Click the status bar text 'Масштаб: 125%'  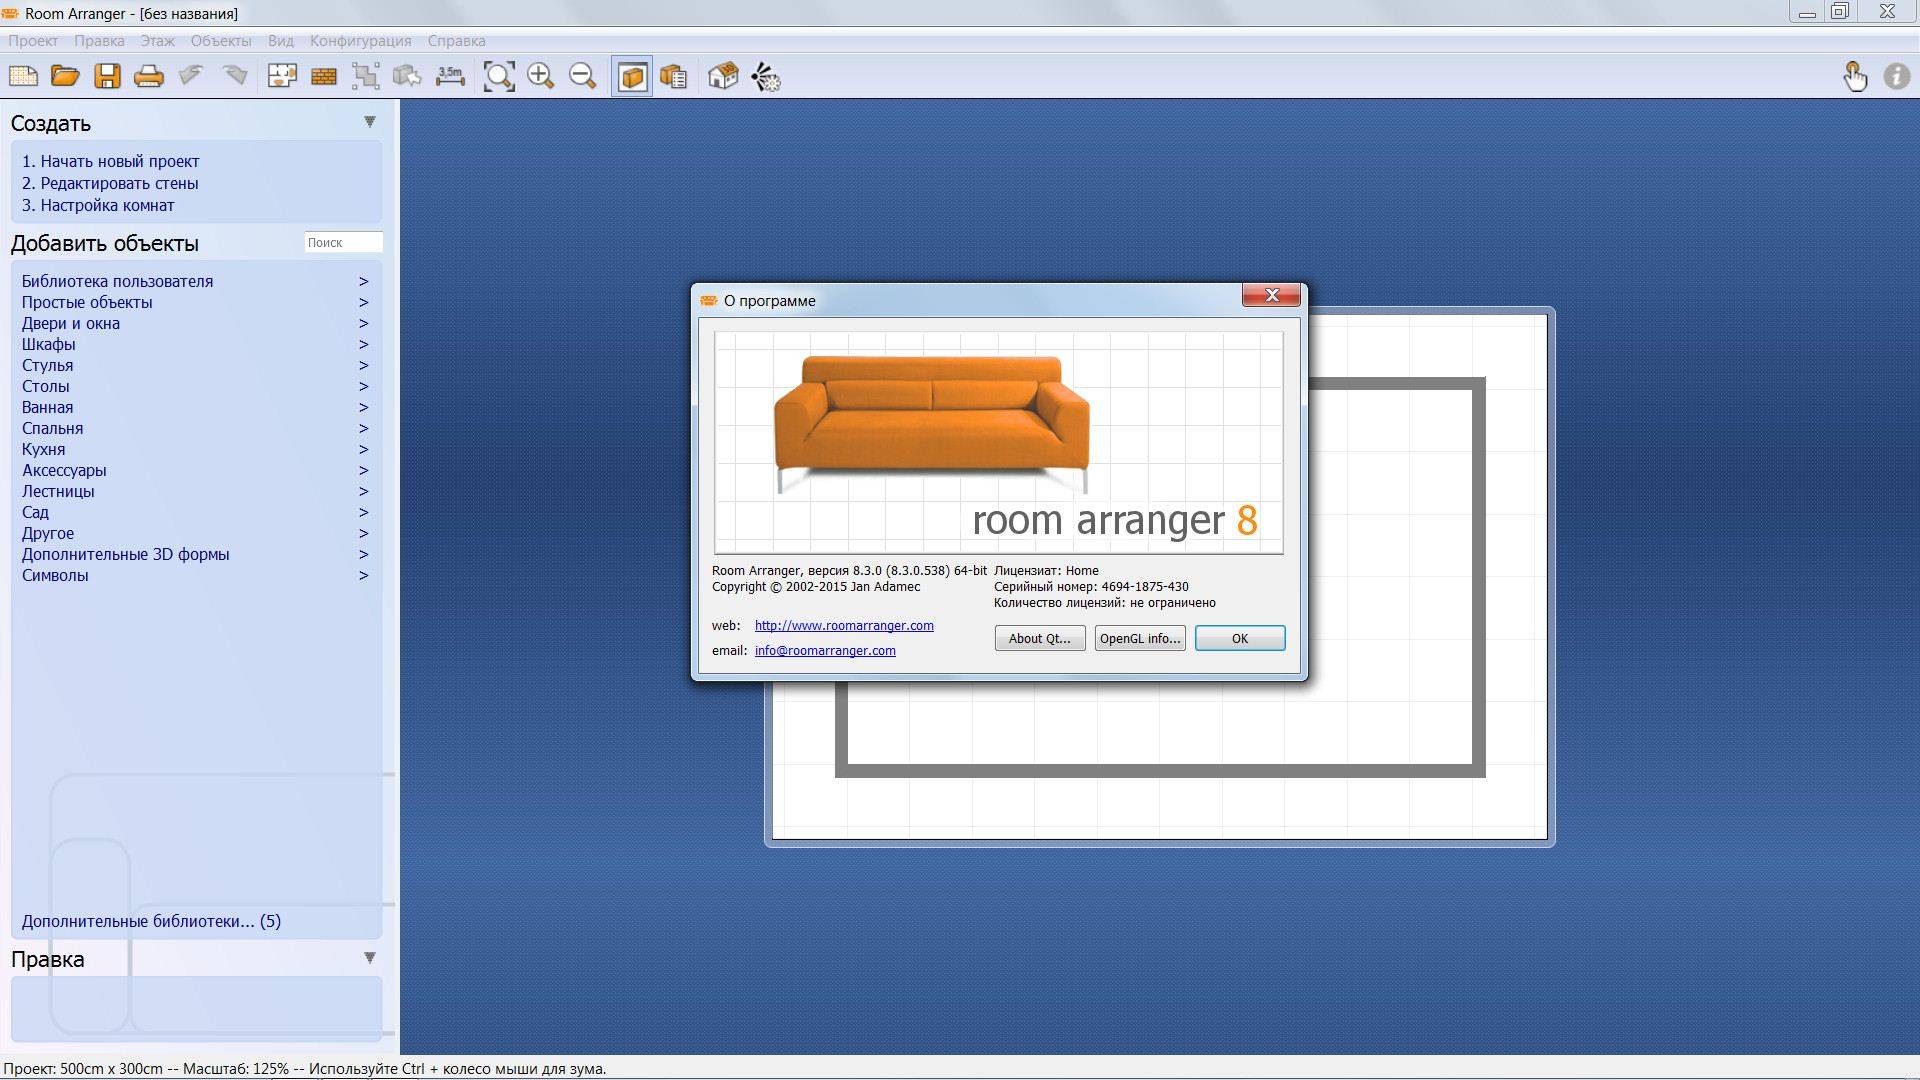[236, 1069]
